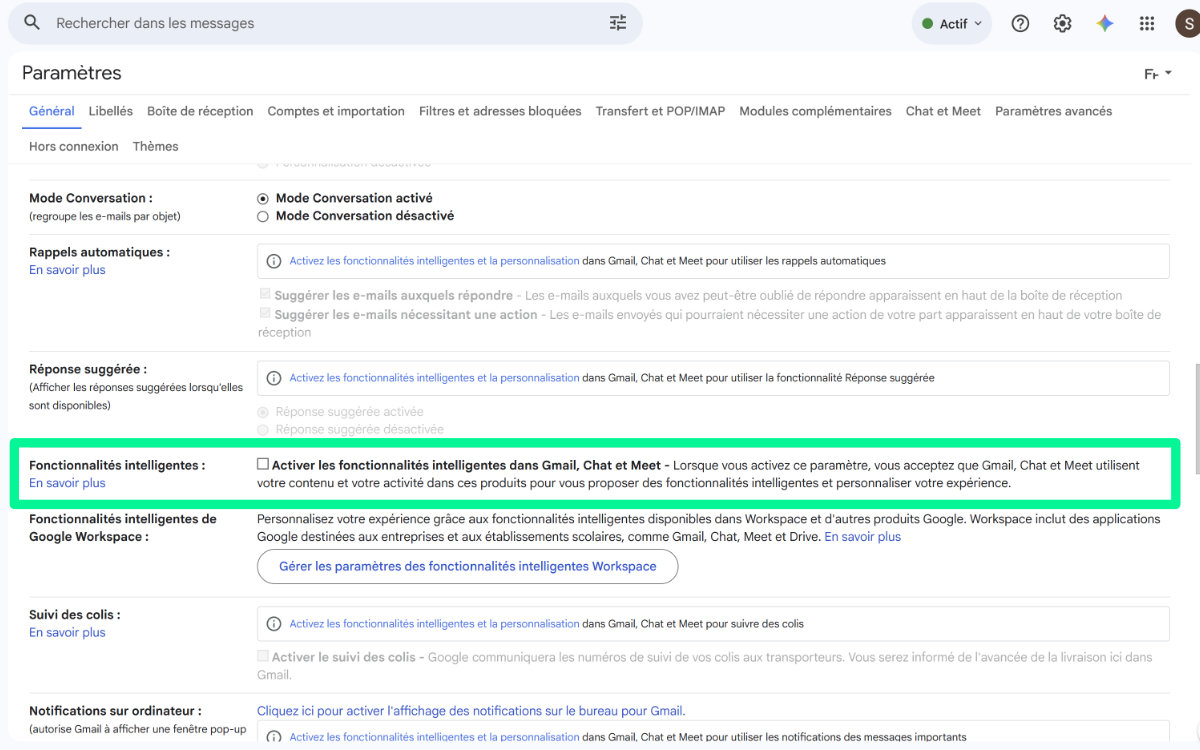The width and height of the screenshot is (1200, 750).
Task: Click info icon in notifications messages importants notice
Action: coord(274,737)
